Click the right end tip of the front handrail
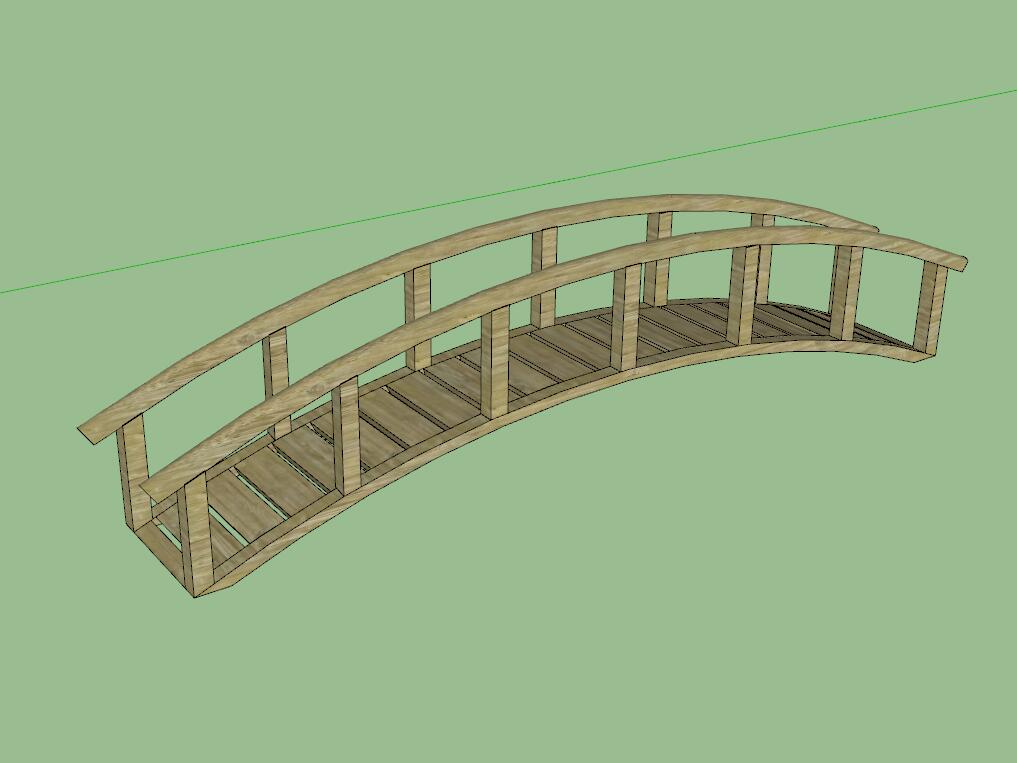 pyautogui.click(x=960, y=263)
